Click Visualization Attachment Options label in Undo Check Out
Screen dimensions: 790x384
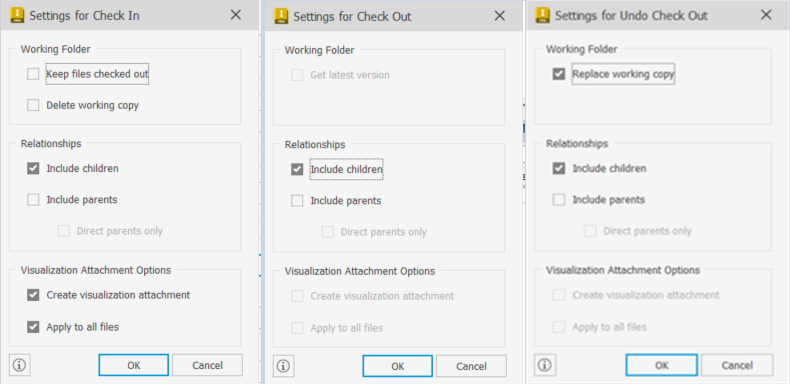click(623, 270)
